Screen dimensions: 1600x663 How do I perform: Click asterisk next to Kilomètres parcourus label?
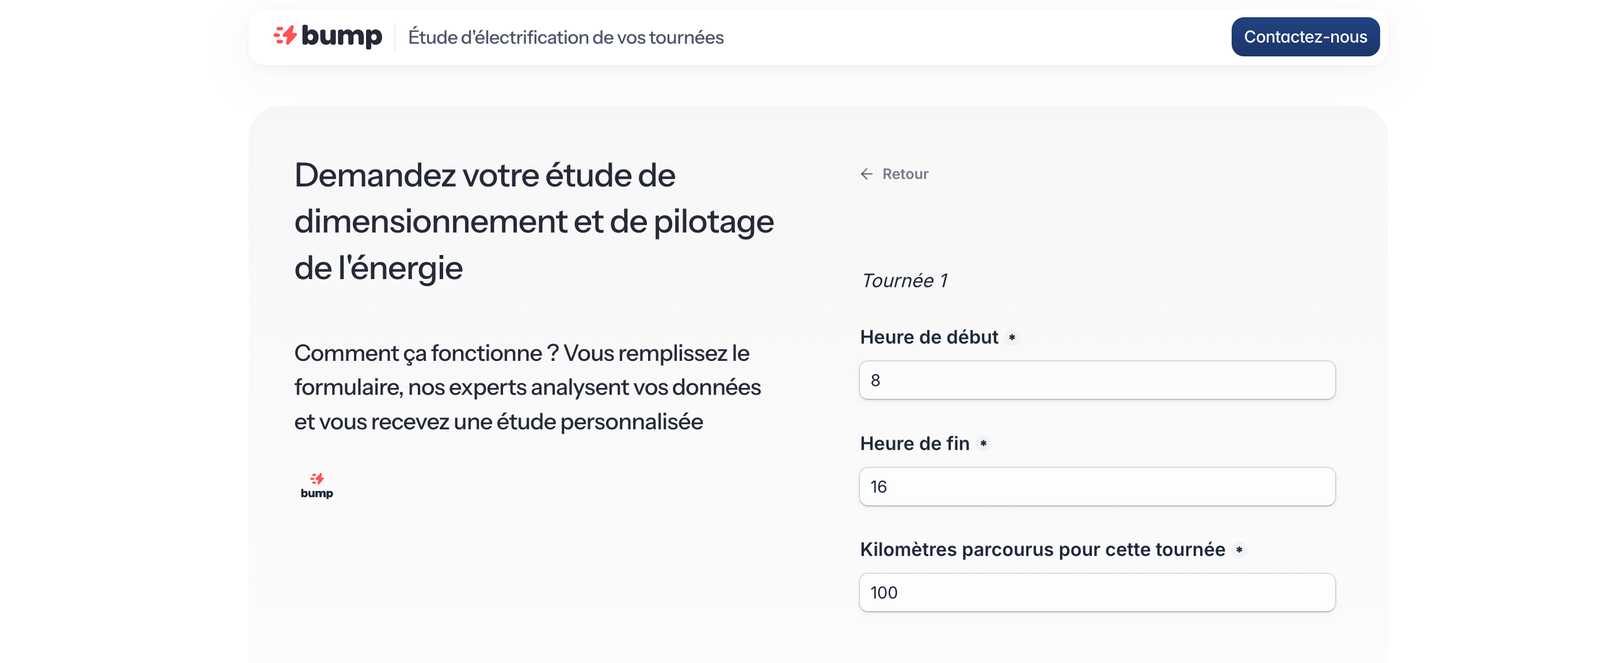[x=1239, y=550]
